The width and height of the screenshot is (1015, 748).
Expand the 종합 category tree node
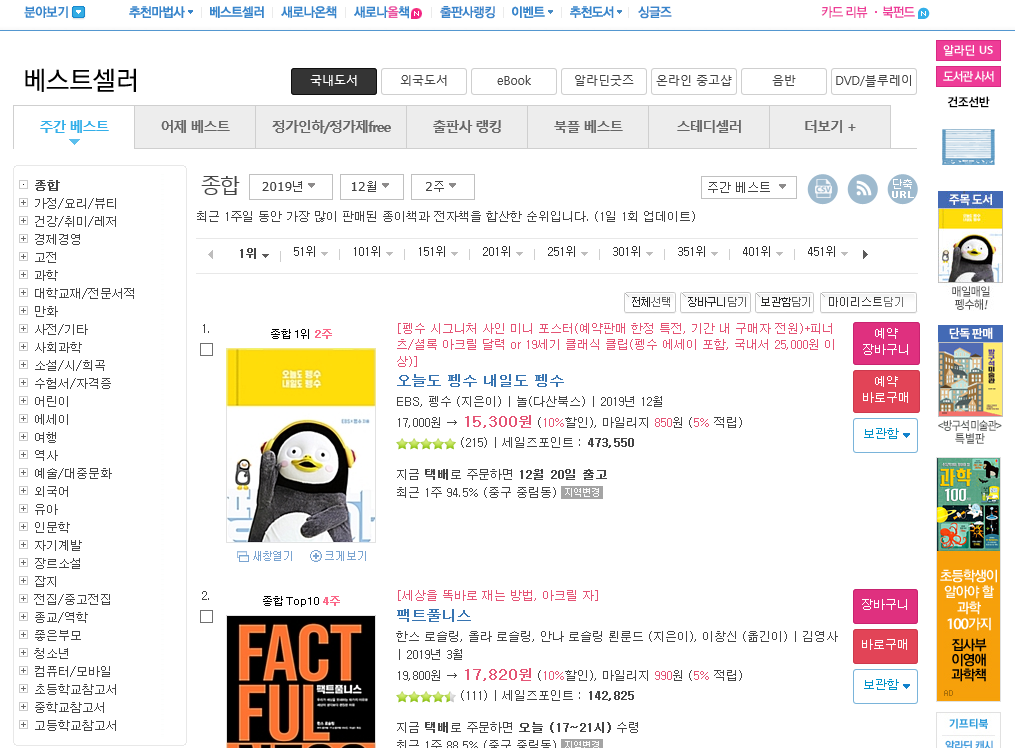[x=23, y=184]
